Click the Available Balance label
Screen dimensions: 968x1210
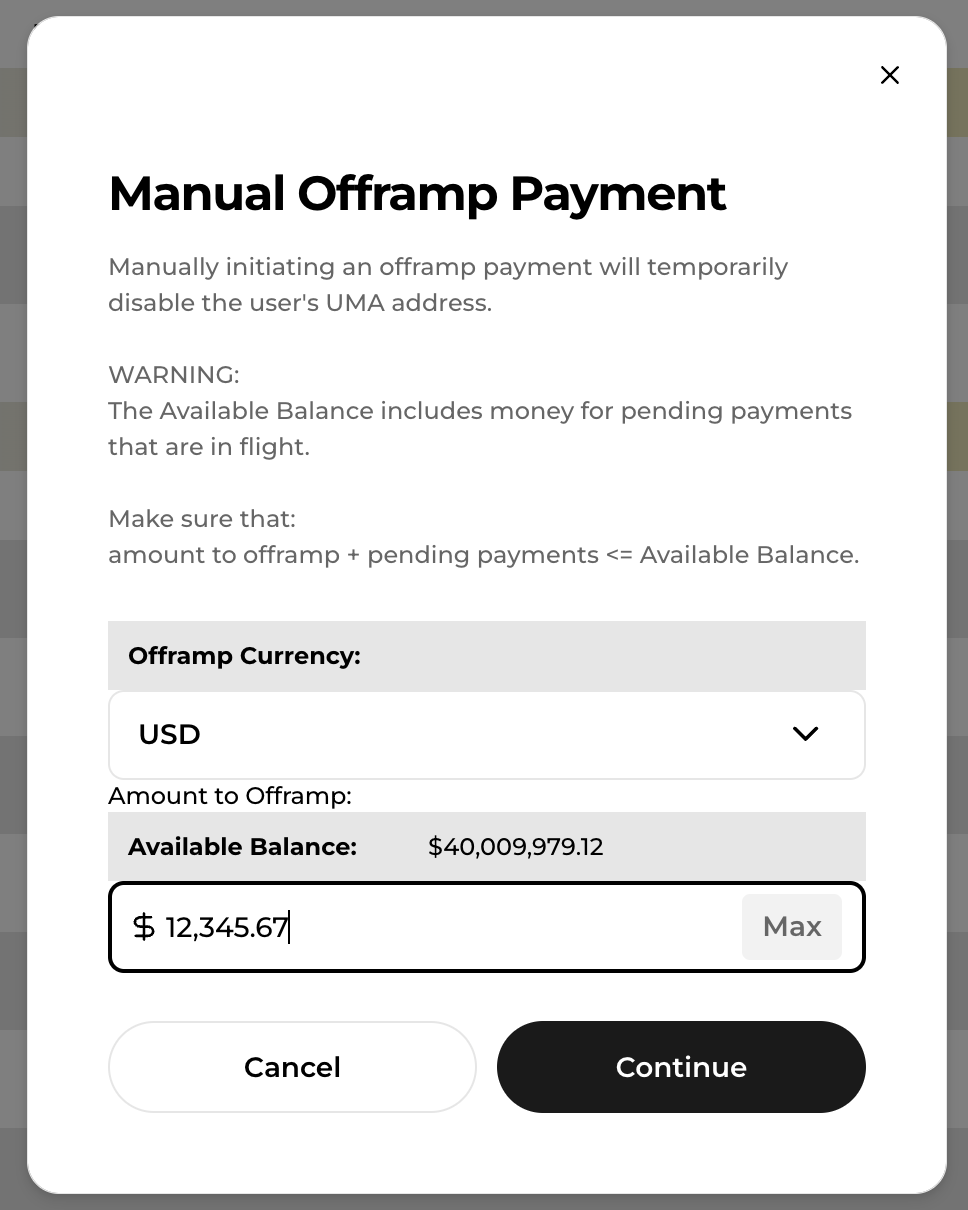coord(242,847)
